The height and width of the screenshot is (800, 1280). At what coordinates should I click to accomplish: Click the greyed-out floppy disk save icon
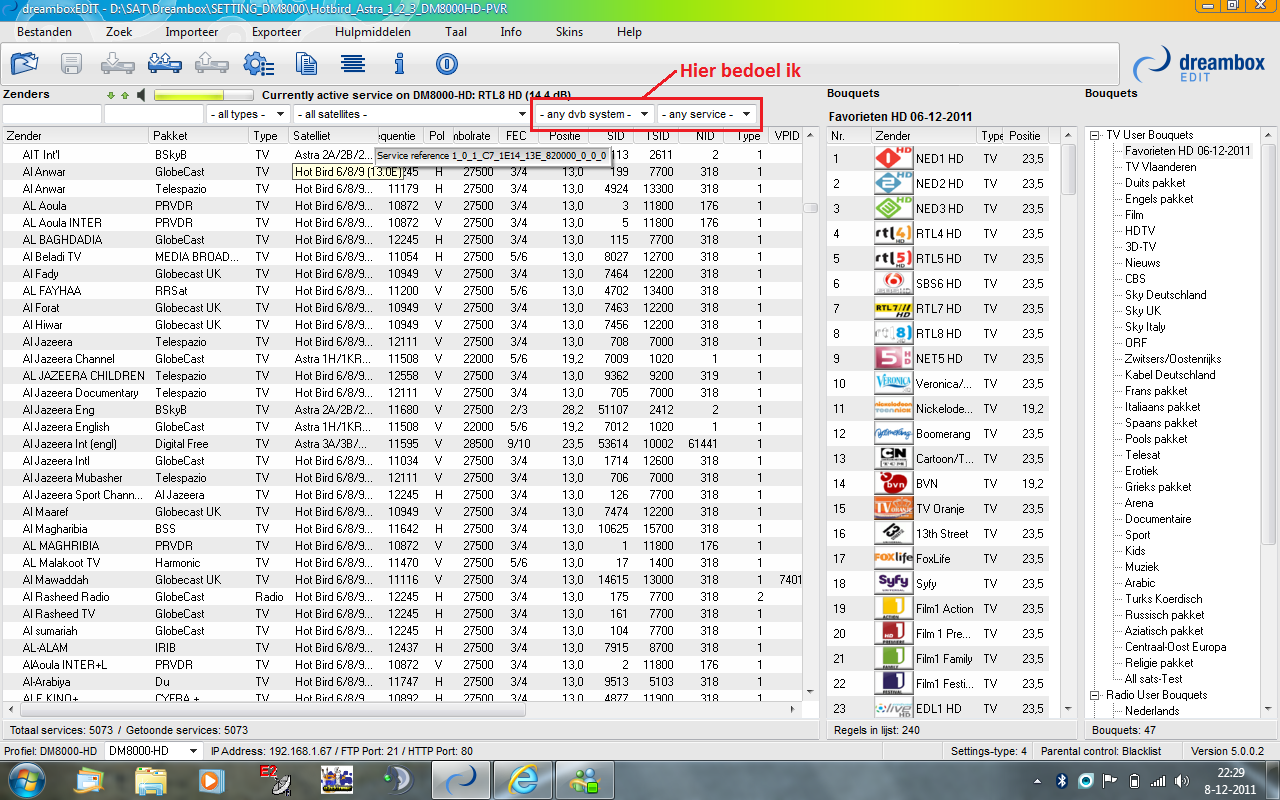click(71, 65)
